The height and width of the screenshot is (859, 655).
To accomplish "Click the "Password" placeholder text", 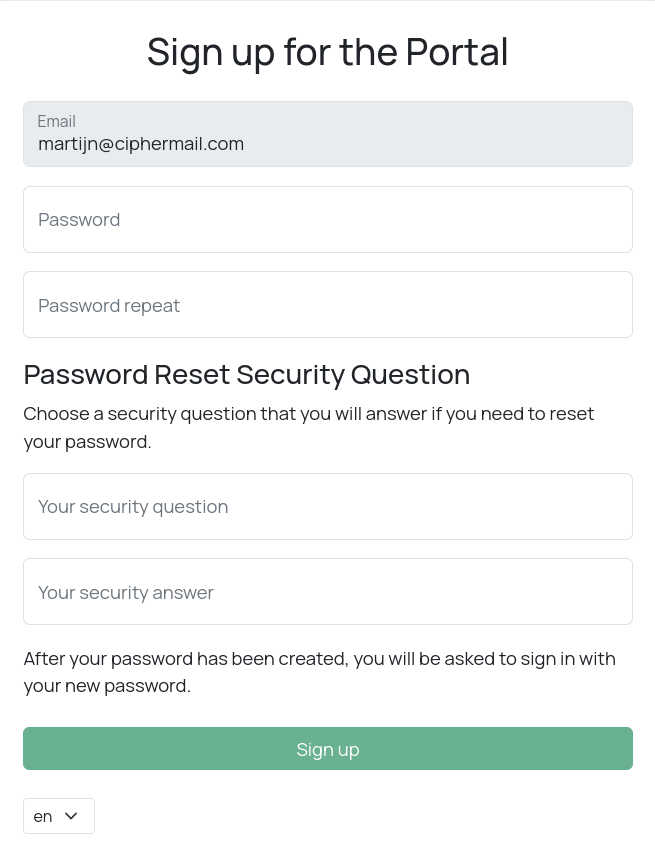I will pos(79,220).
